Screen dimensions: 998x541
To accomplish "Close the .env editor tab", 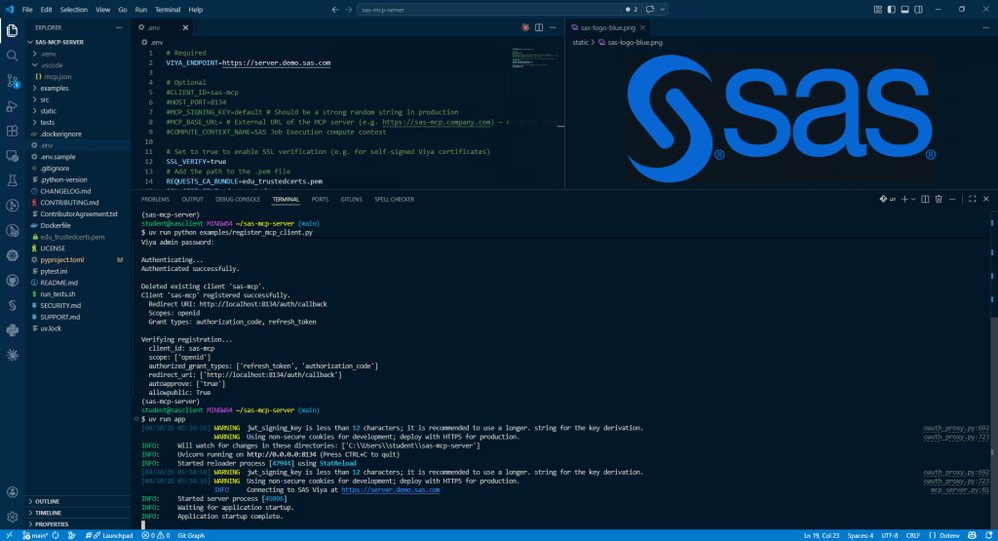I will [185, 27].
